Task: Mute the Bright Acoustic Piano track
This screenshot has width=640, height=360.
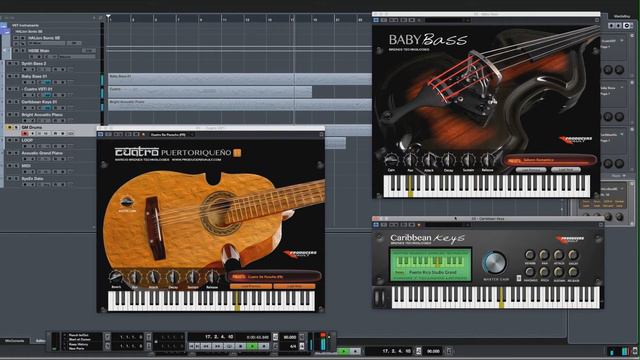Action: (9, 115)
